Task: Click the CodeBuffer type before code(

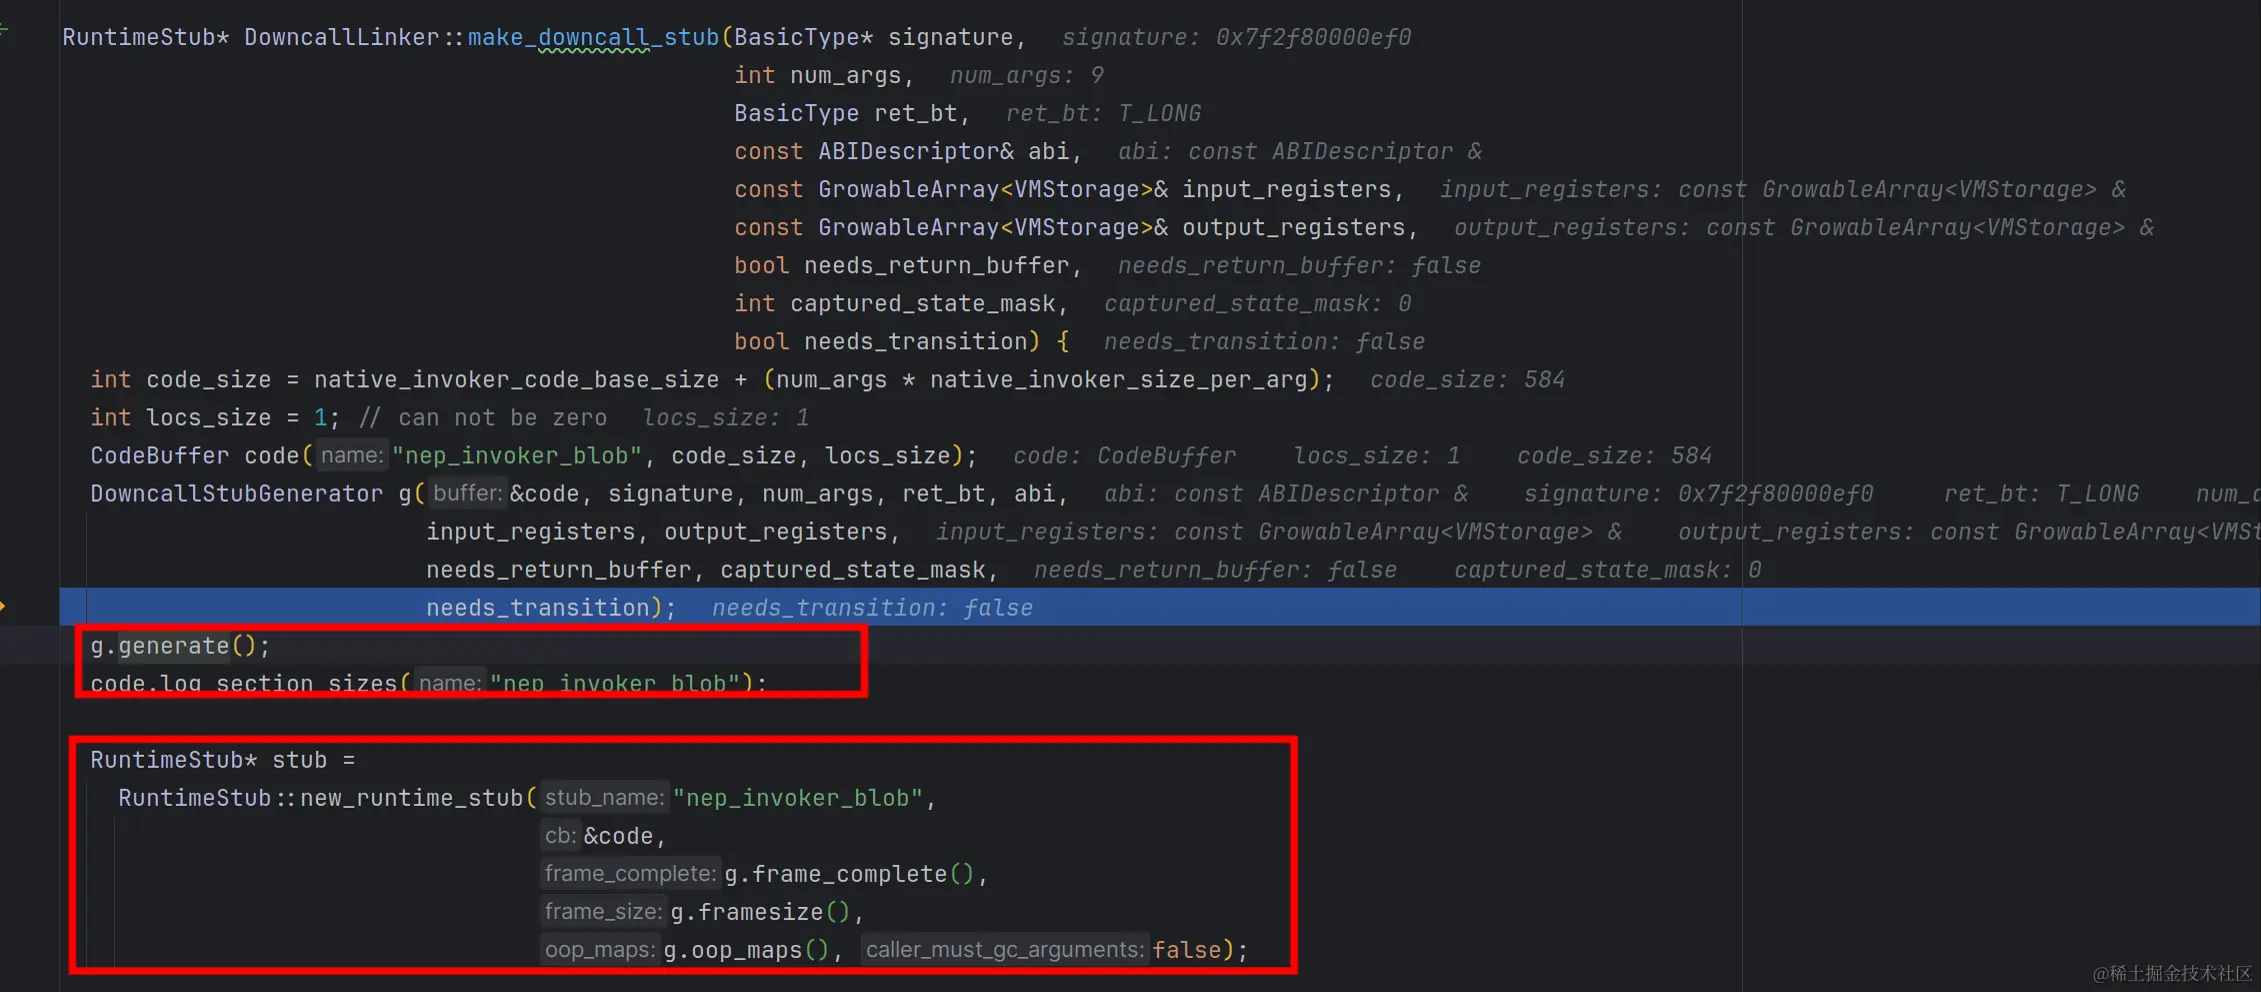Action: [x=159, y=455]
